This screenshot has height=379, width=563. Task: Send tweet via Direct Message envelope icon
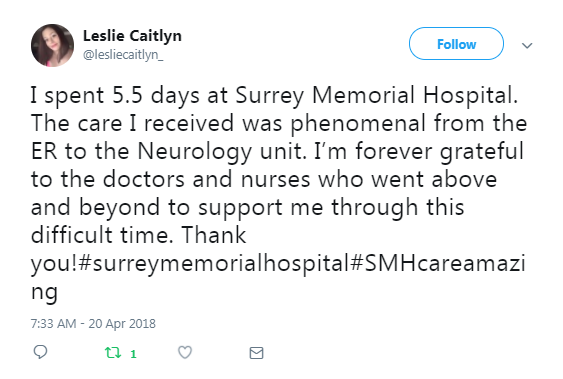pos(256,353)
